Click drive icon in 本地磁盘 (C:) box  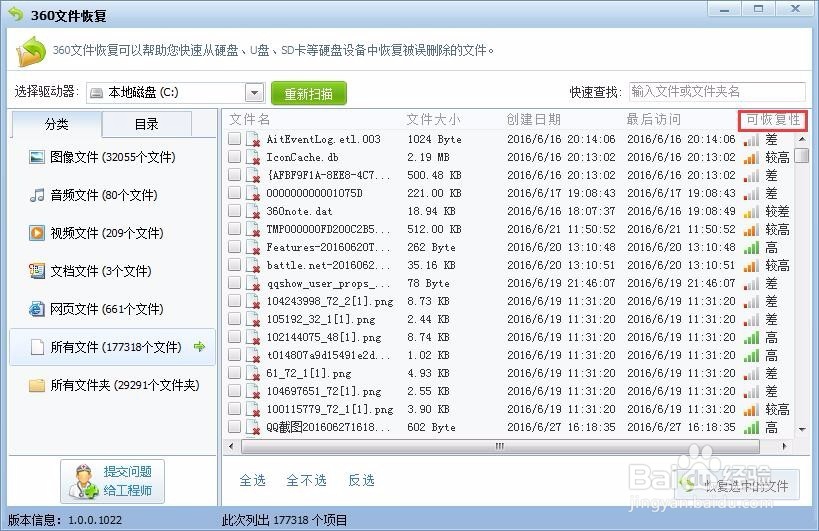(97, 93)
